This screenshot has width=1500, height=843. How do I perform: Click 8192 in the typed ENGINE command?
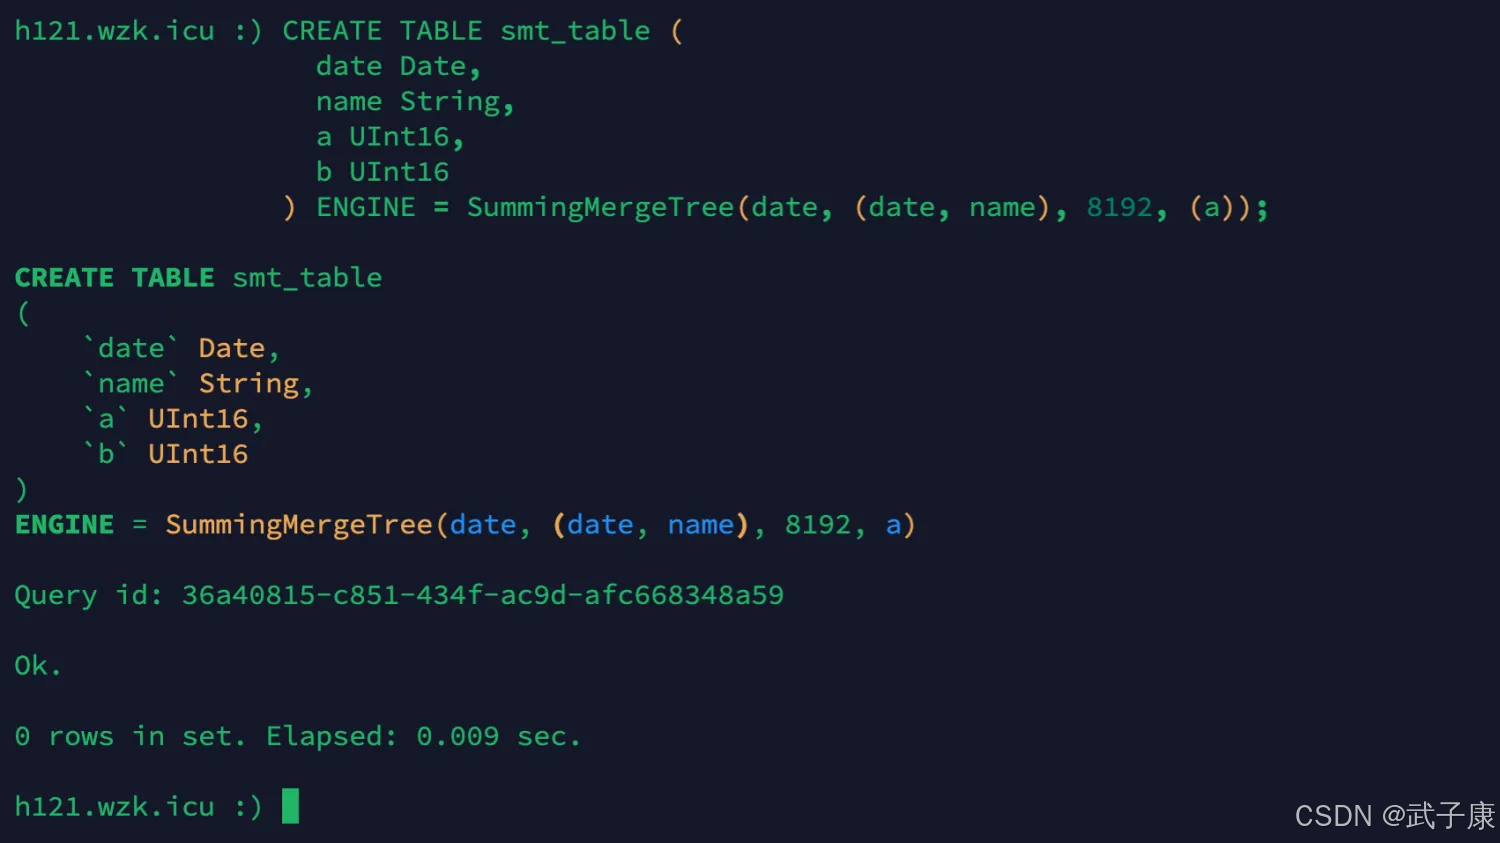coord(1119,208)
